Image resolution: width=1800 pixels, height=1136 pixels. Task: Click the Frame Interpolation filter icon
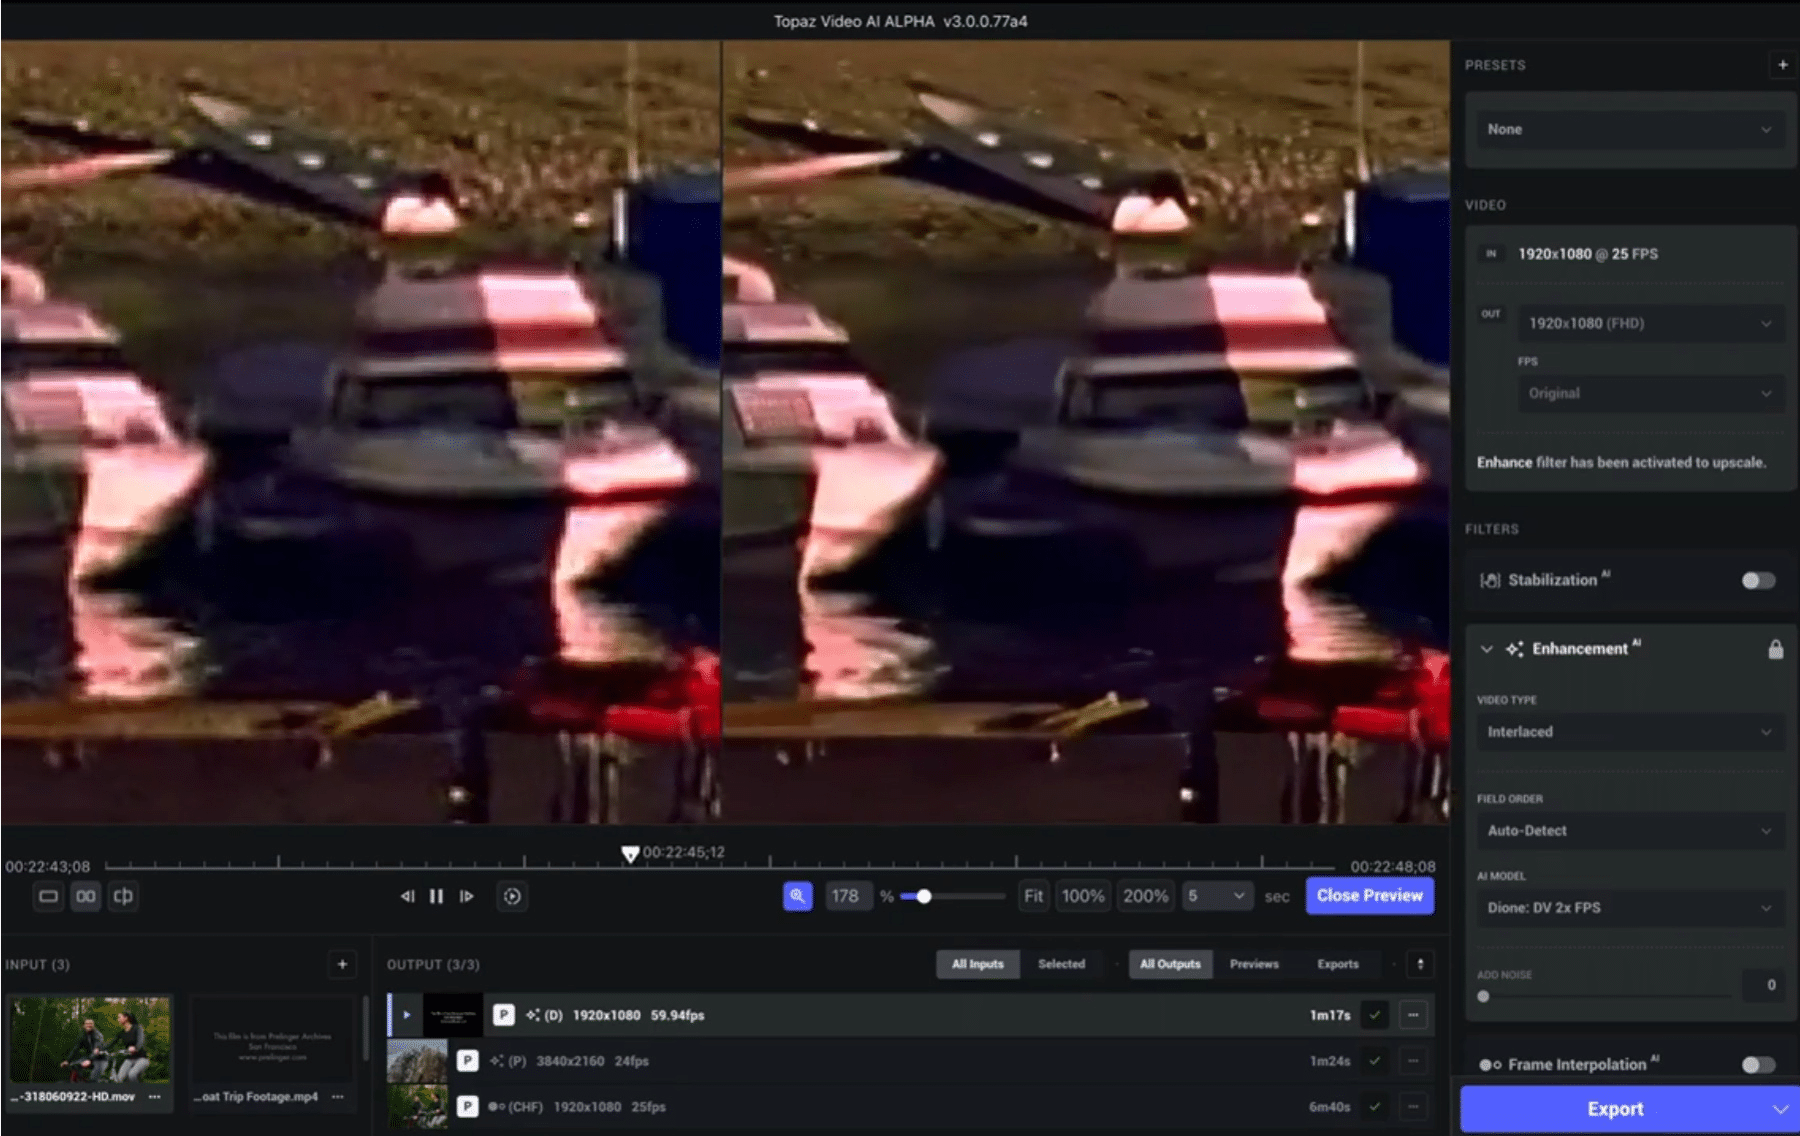tap(1490, 1065)
